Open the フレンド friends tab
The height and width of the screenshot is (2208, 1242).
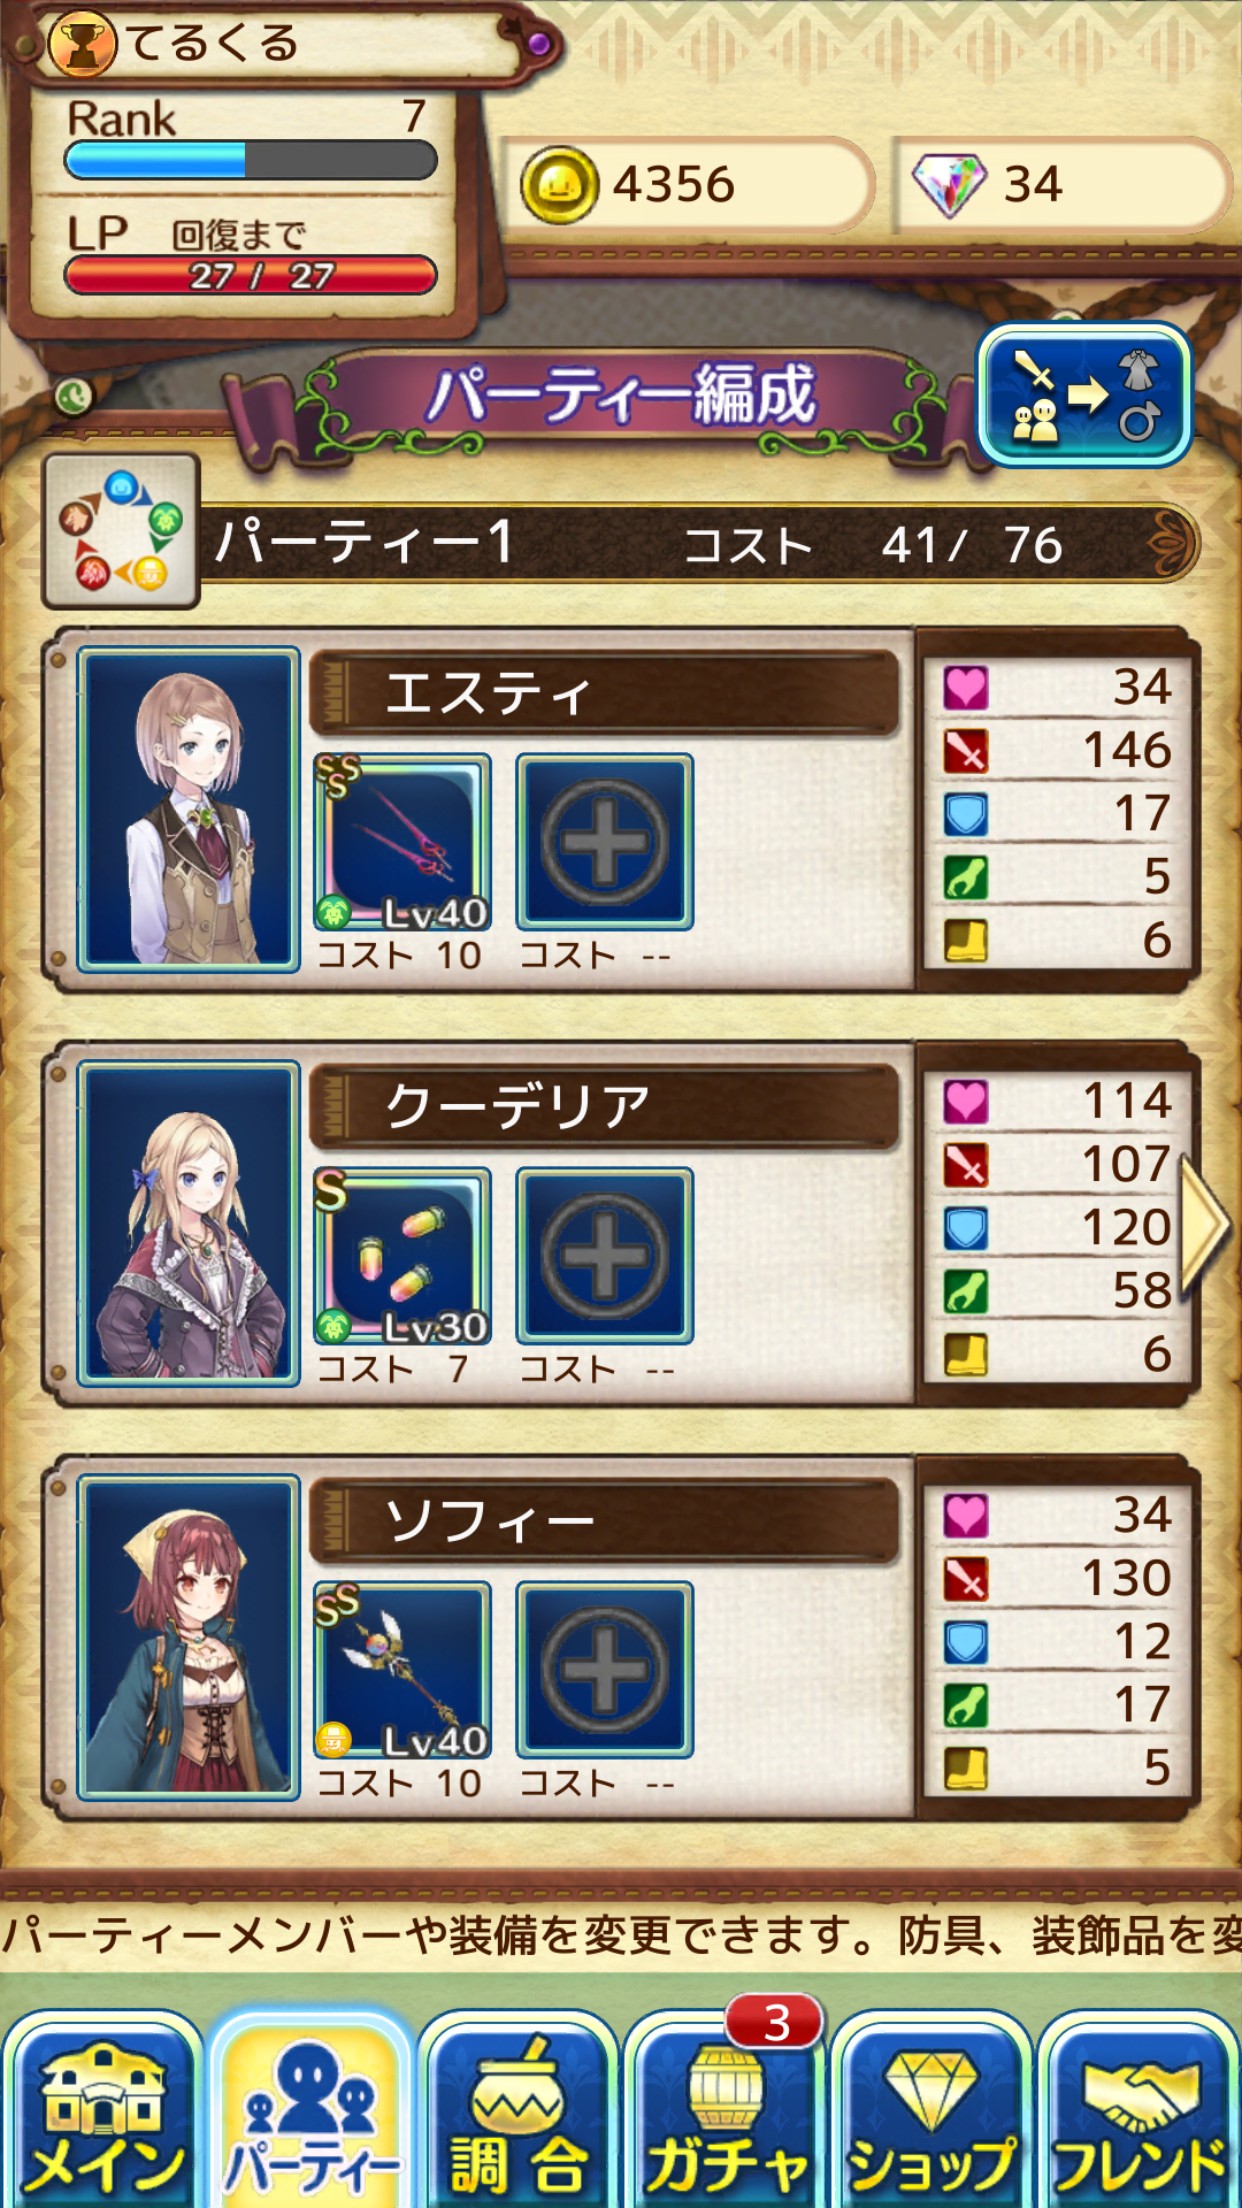tap(1139, 2110)
